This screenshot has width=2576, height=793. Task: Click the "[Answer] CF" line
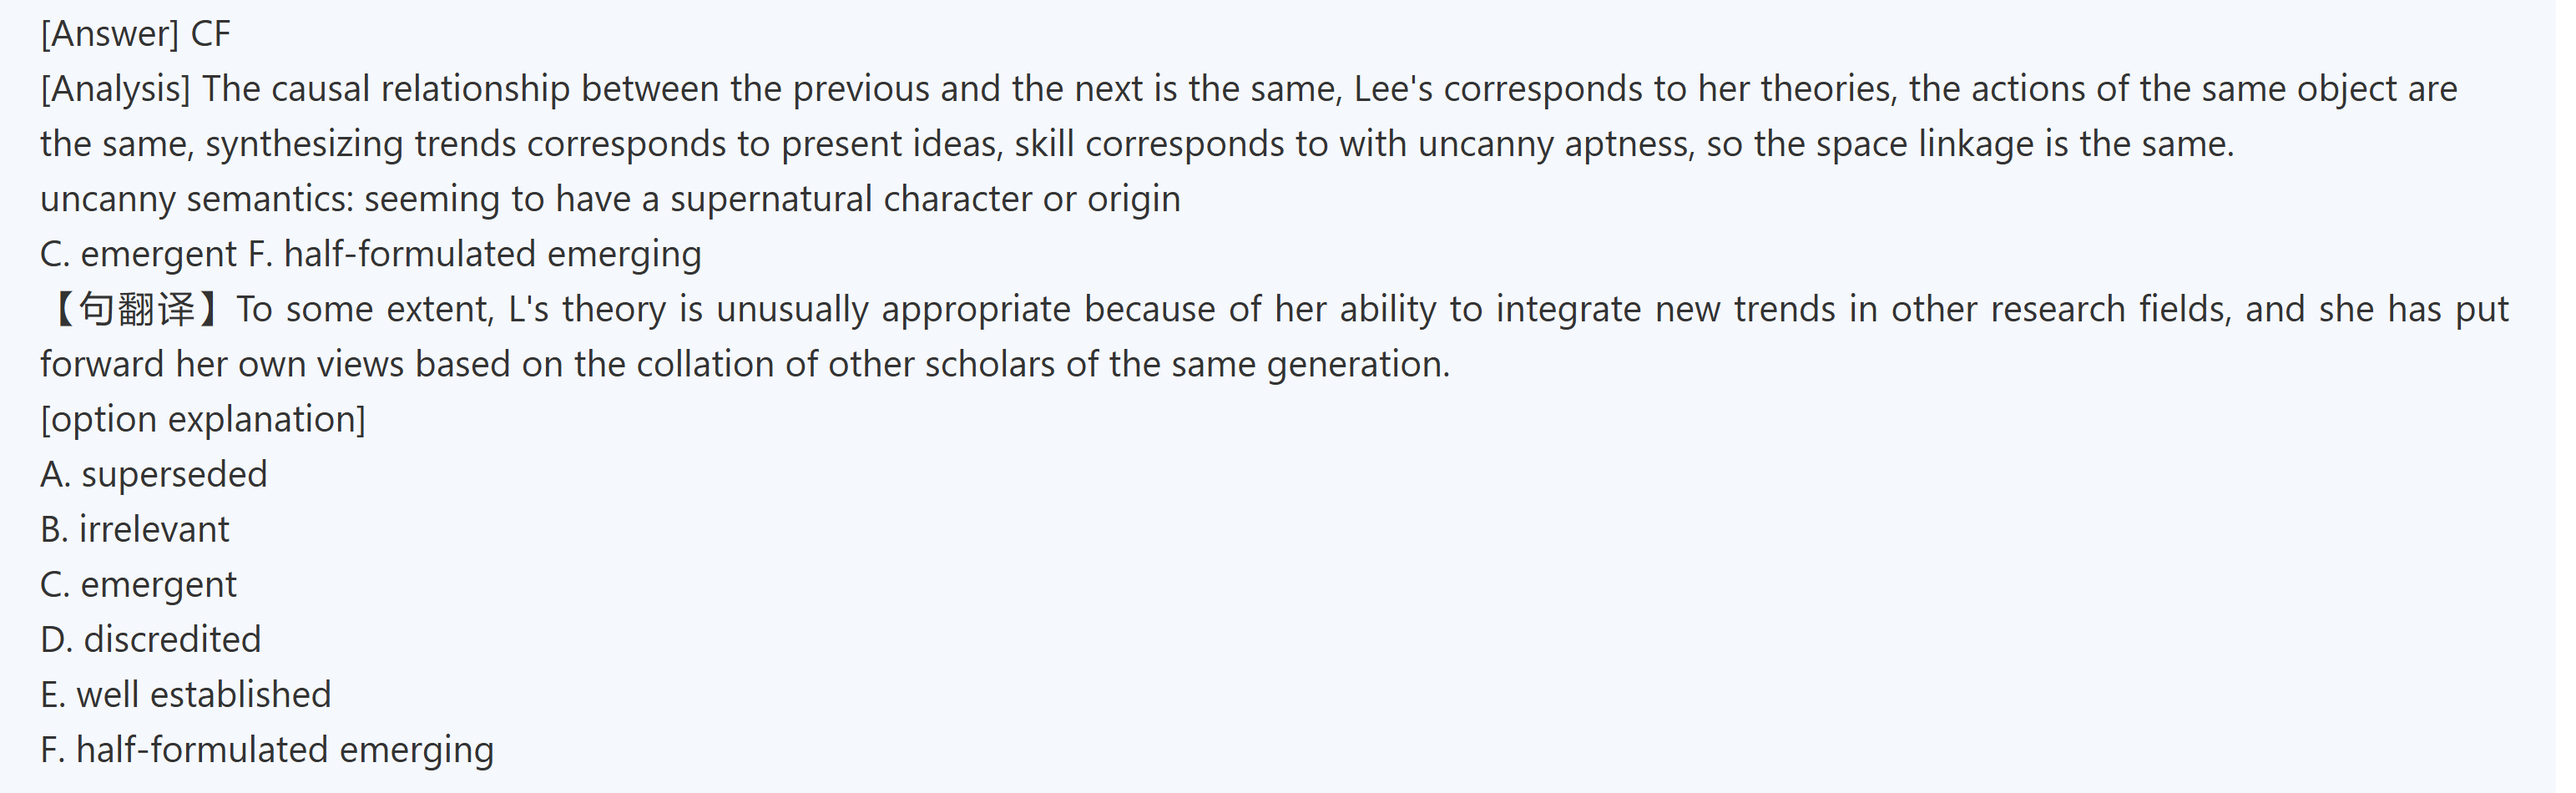(135, 34)
